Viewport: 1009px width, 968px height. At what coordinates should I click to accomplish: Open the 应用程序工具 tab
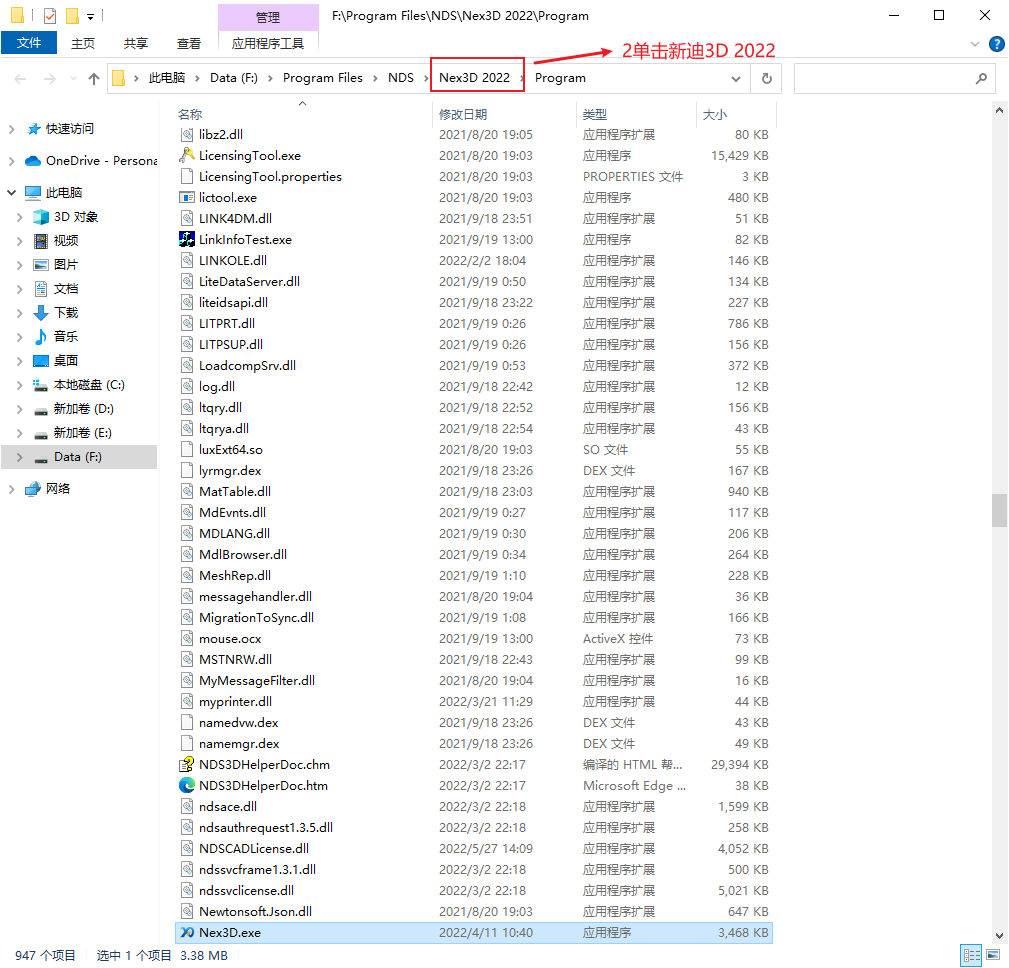(x=268, y=43)
